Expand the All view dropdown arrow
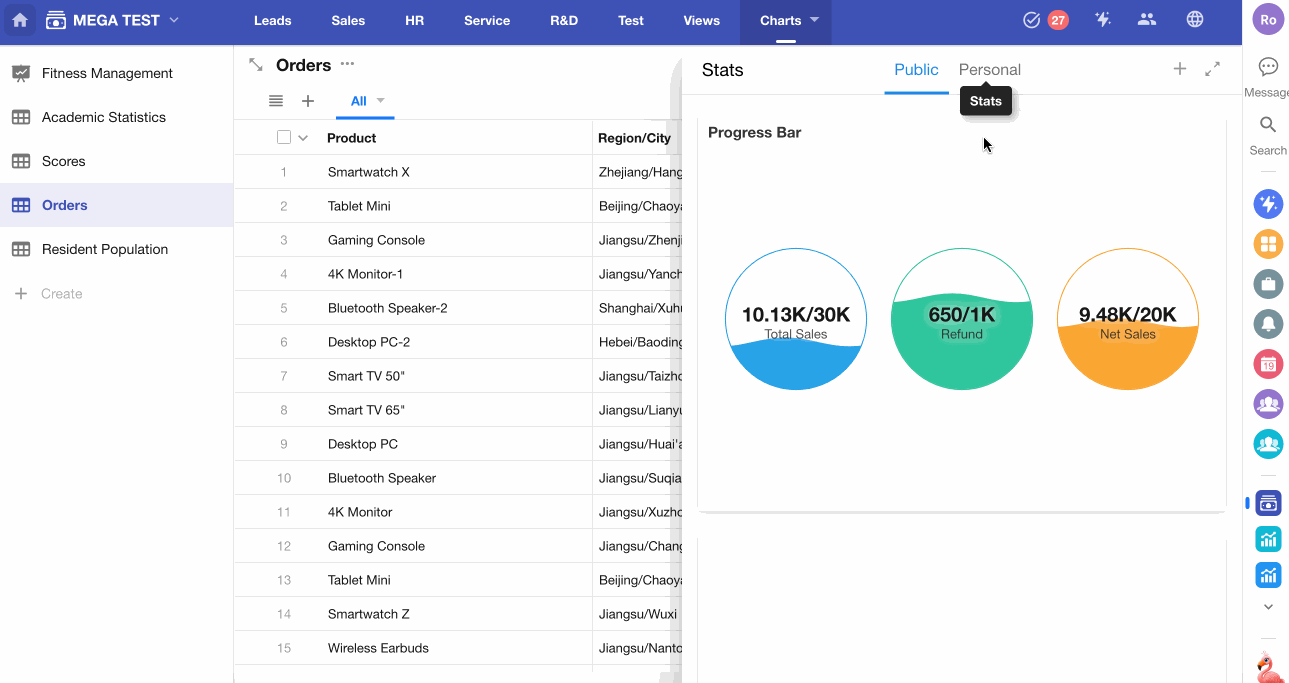This screenshot has height=683, width=1289. pyautogui.click(x=381, y=101)
